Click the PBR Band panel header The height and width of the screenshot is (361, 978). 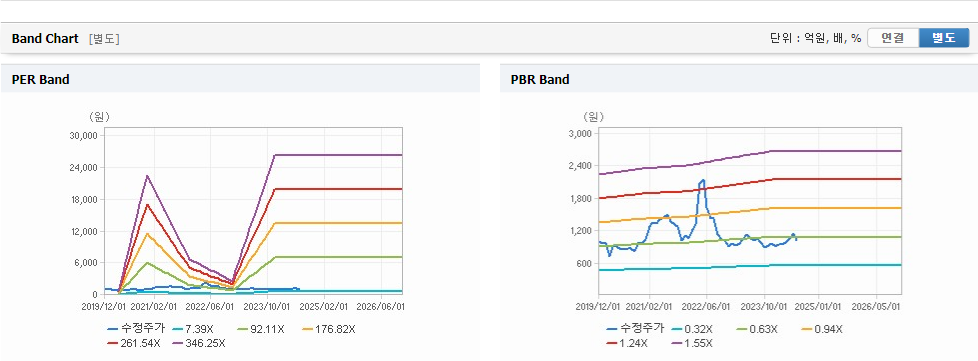pos(738,79)
